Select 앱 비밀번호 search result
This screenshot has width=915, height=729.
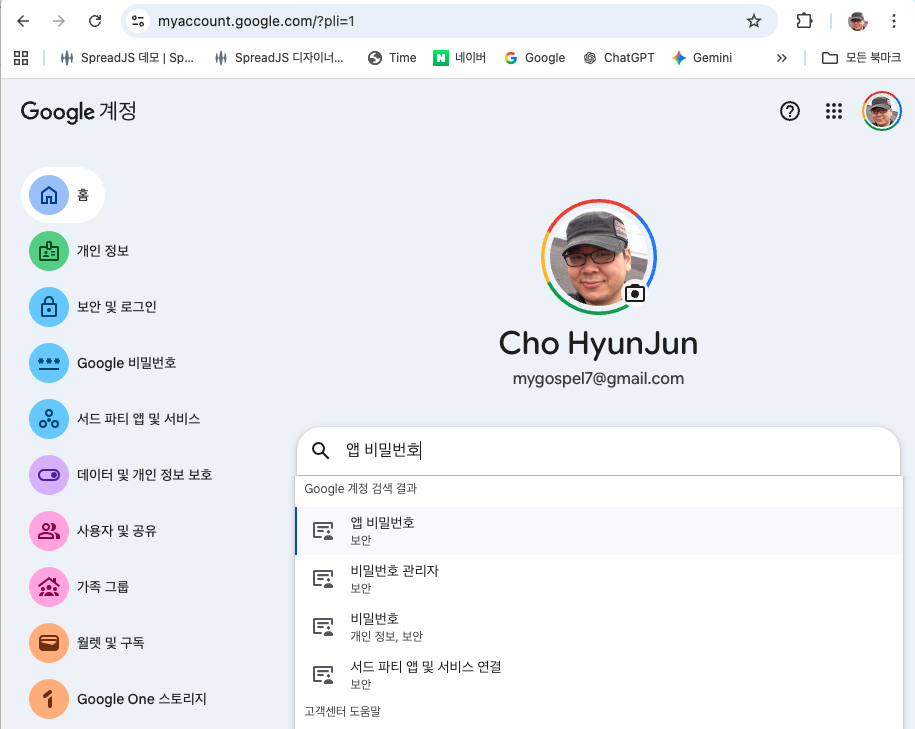[599, 531]
